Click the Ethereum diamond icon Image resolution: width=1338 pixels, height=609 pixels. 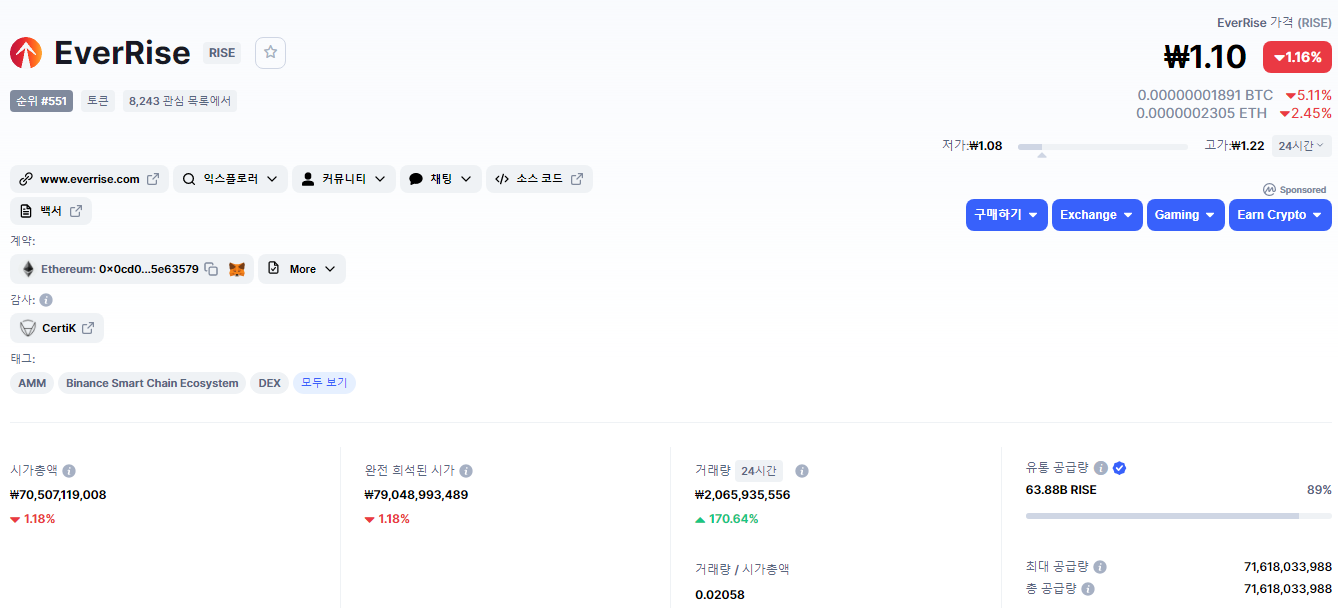click(28, 269)
